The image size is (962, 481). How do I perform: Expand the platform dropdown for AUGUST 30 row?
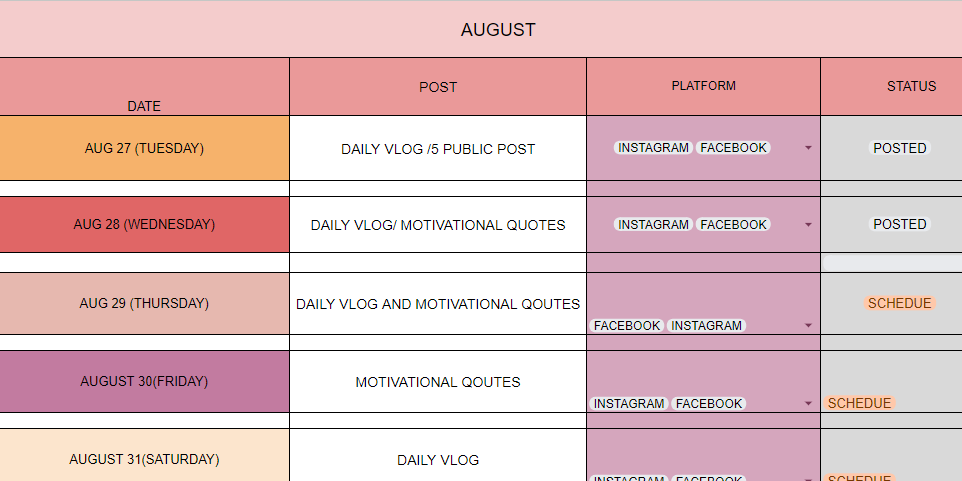point(808,404)
